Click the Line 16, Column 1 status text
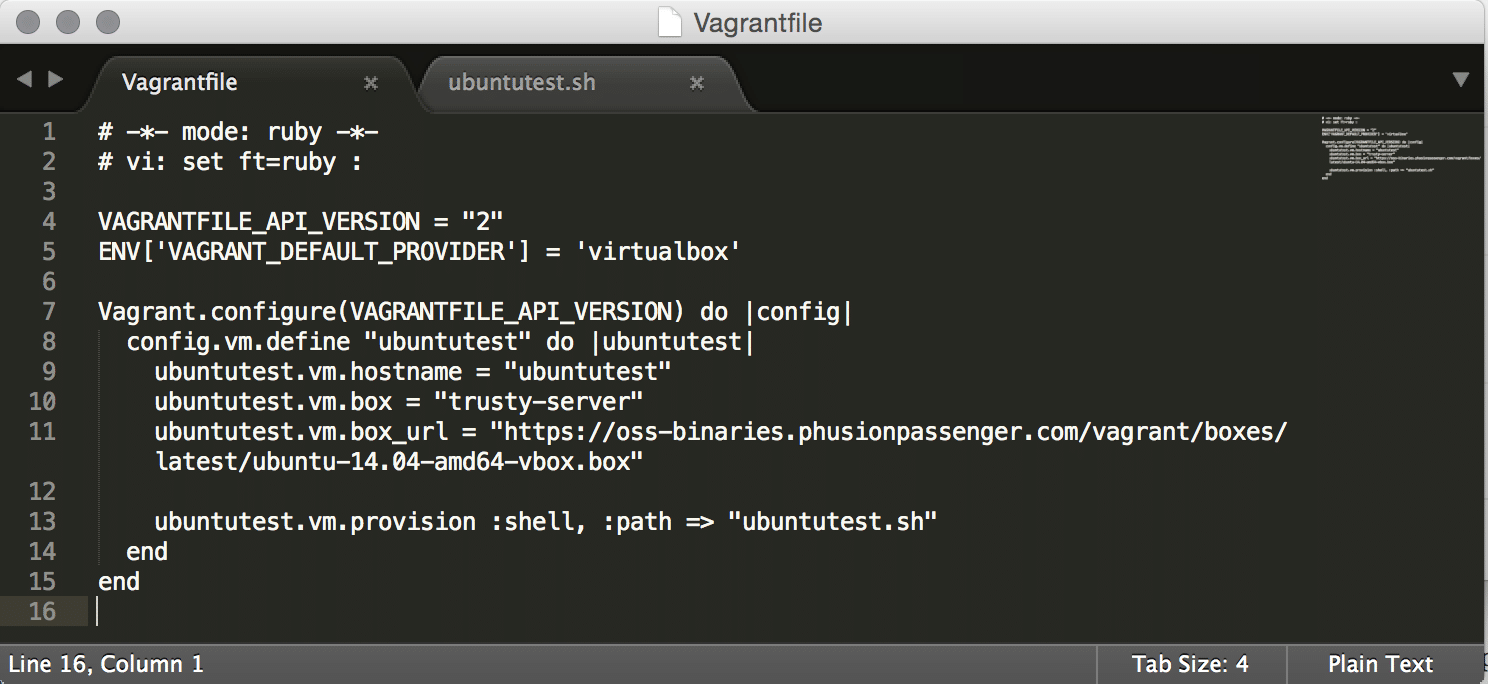This screenshot has width=1488, height=684. (x=106, y=664)
